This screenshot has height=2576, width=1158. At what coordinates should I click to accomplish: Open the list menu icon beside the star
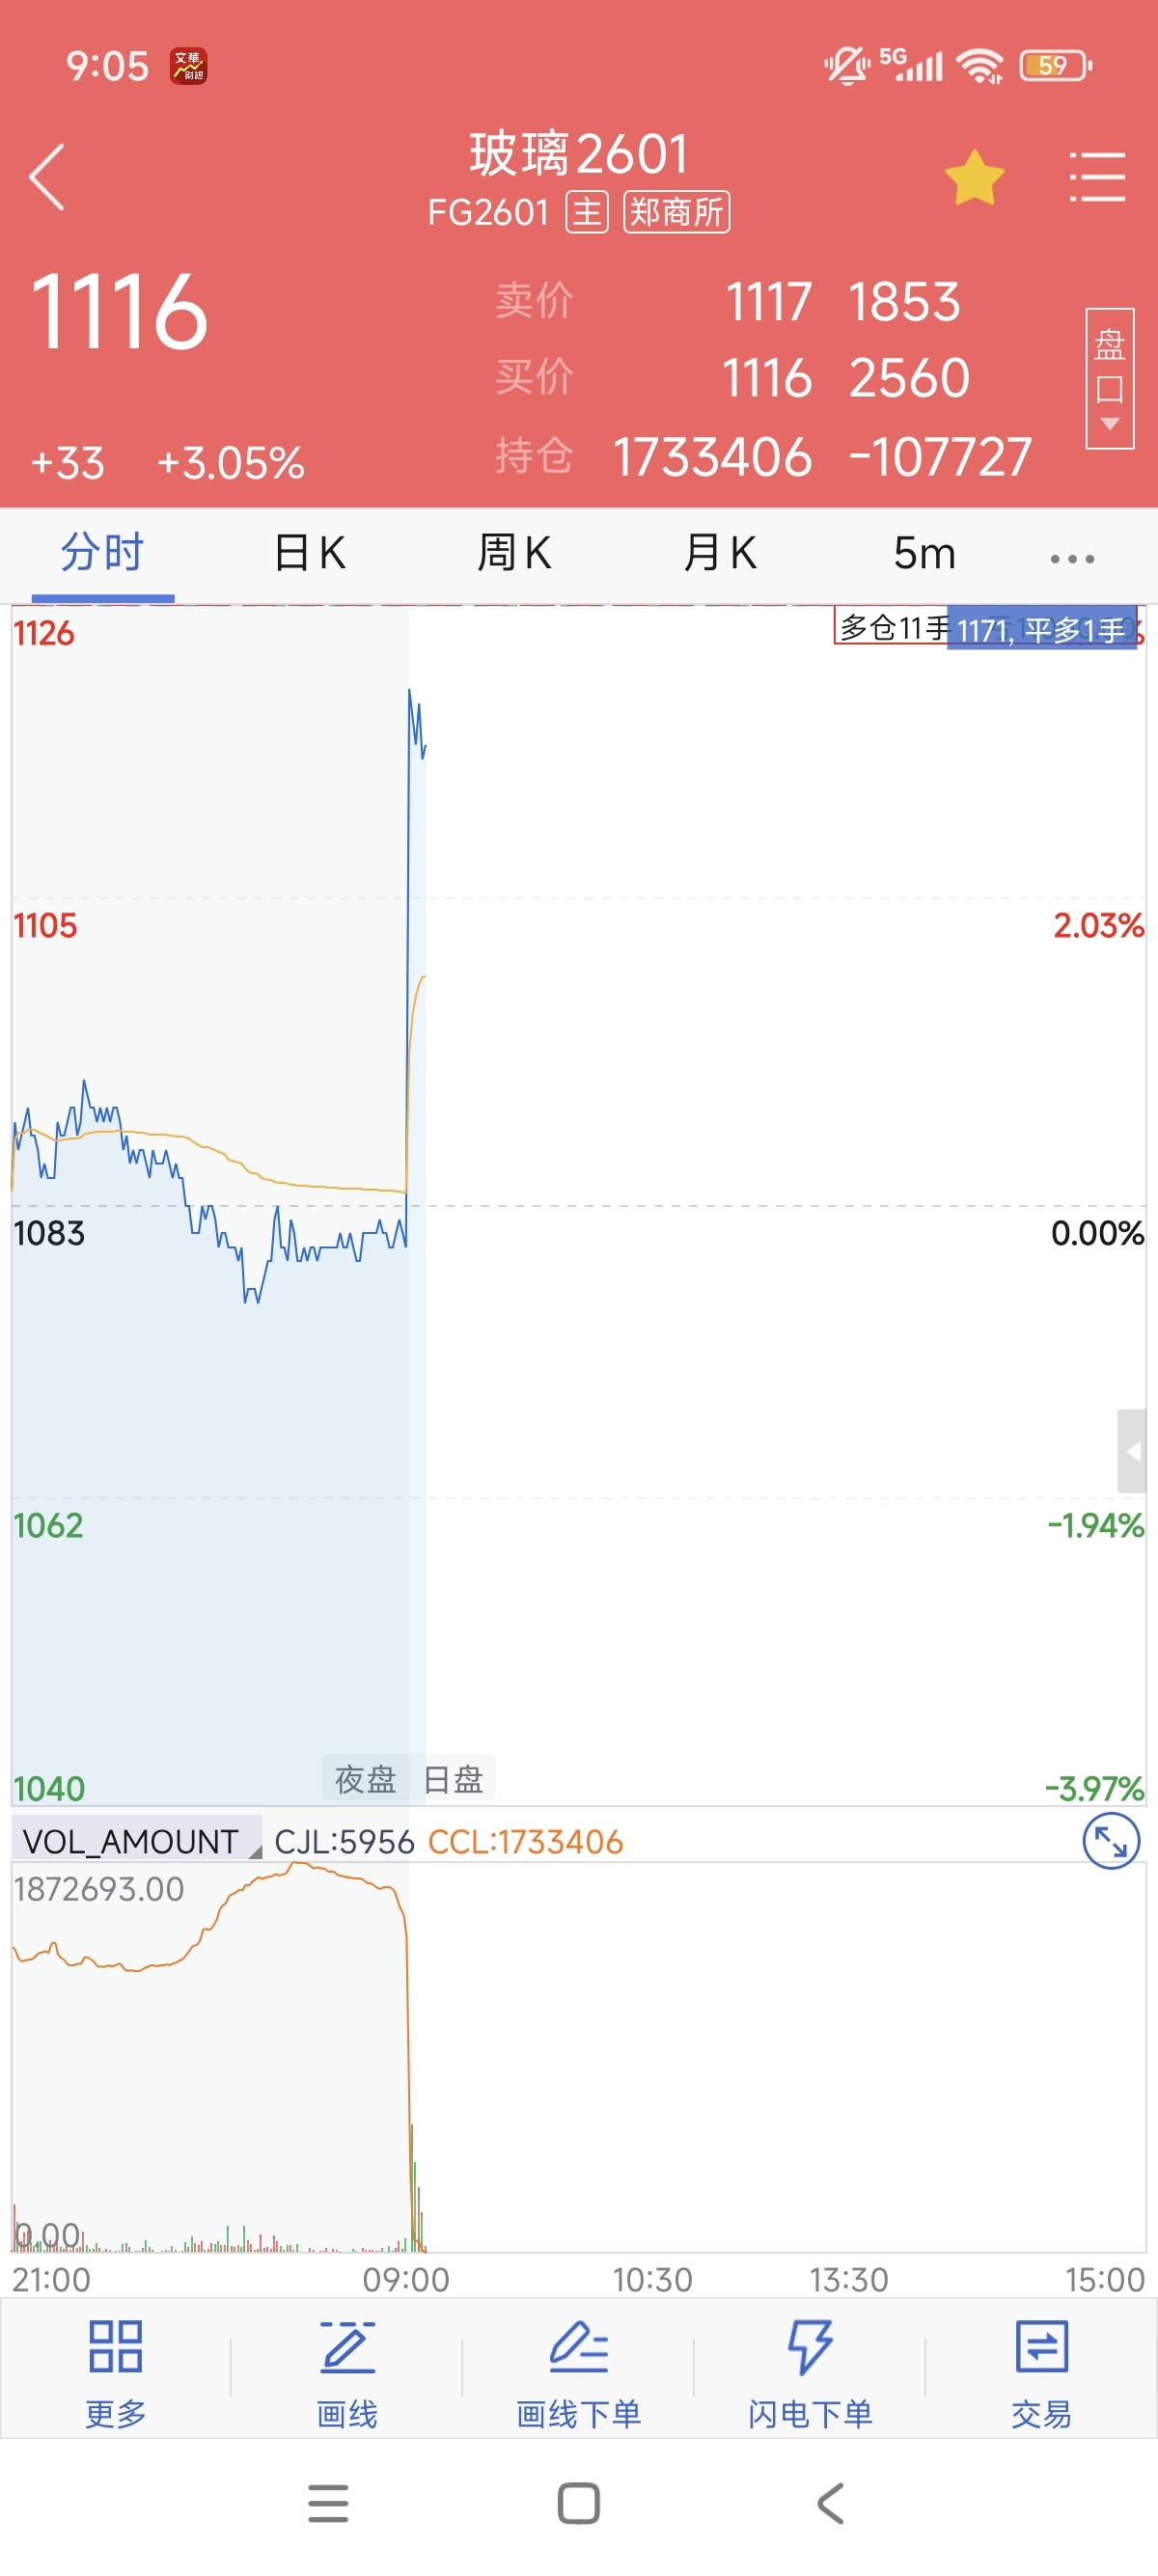point(1097,177)
